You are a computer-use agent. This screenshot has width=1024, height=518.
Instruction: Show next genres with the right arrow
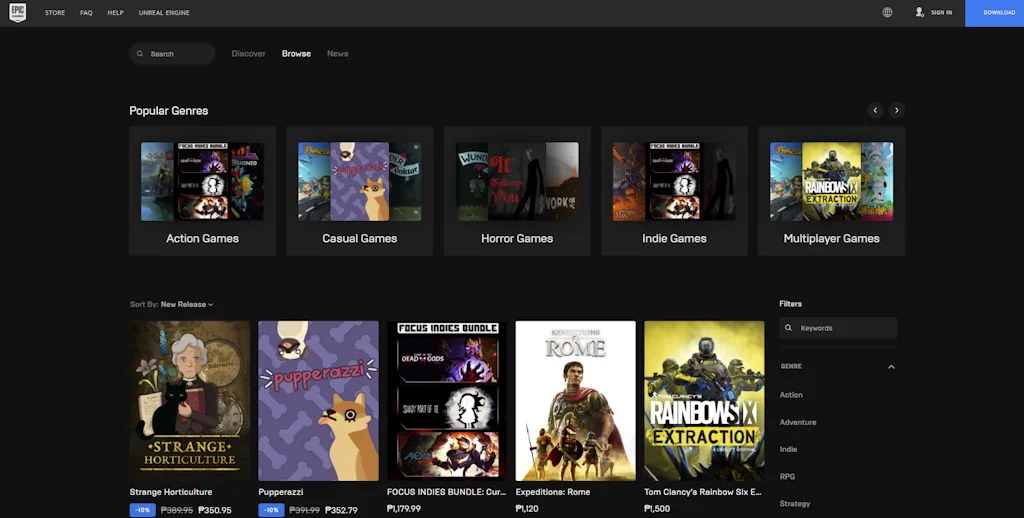click(x=897, y=110)
